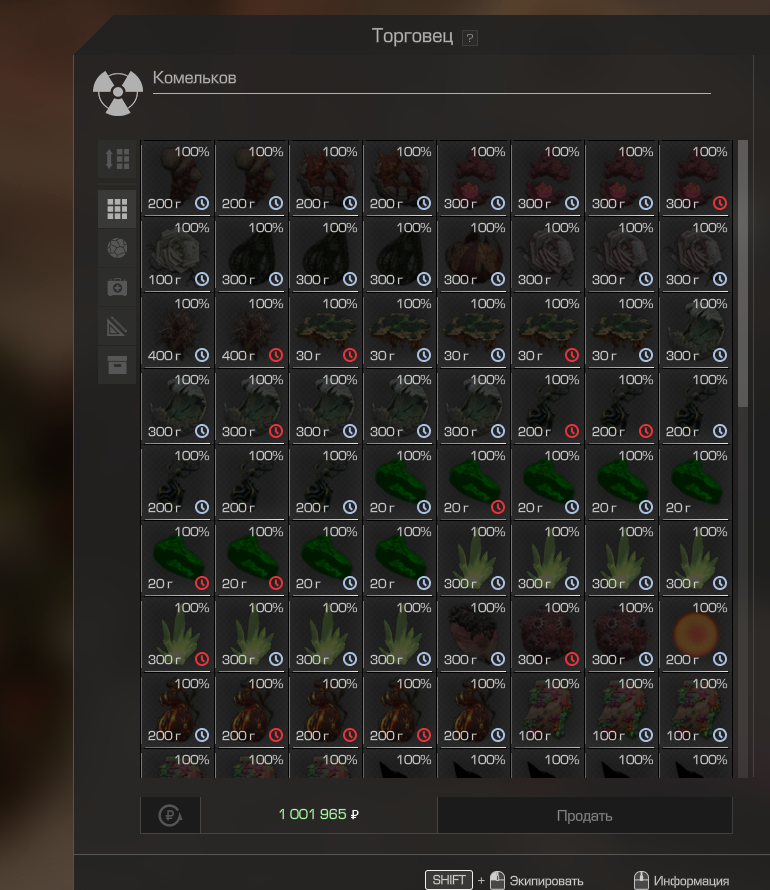This screenshot has width=770, height=890.
Task: Select the 20 г green artifact without clock
Action: [x=695, y=482]
